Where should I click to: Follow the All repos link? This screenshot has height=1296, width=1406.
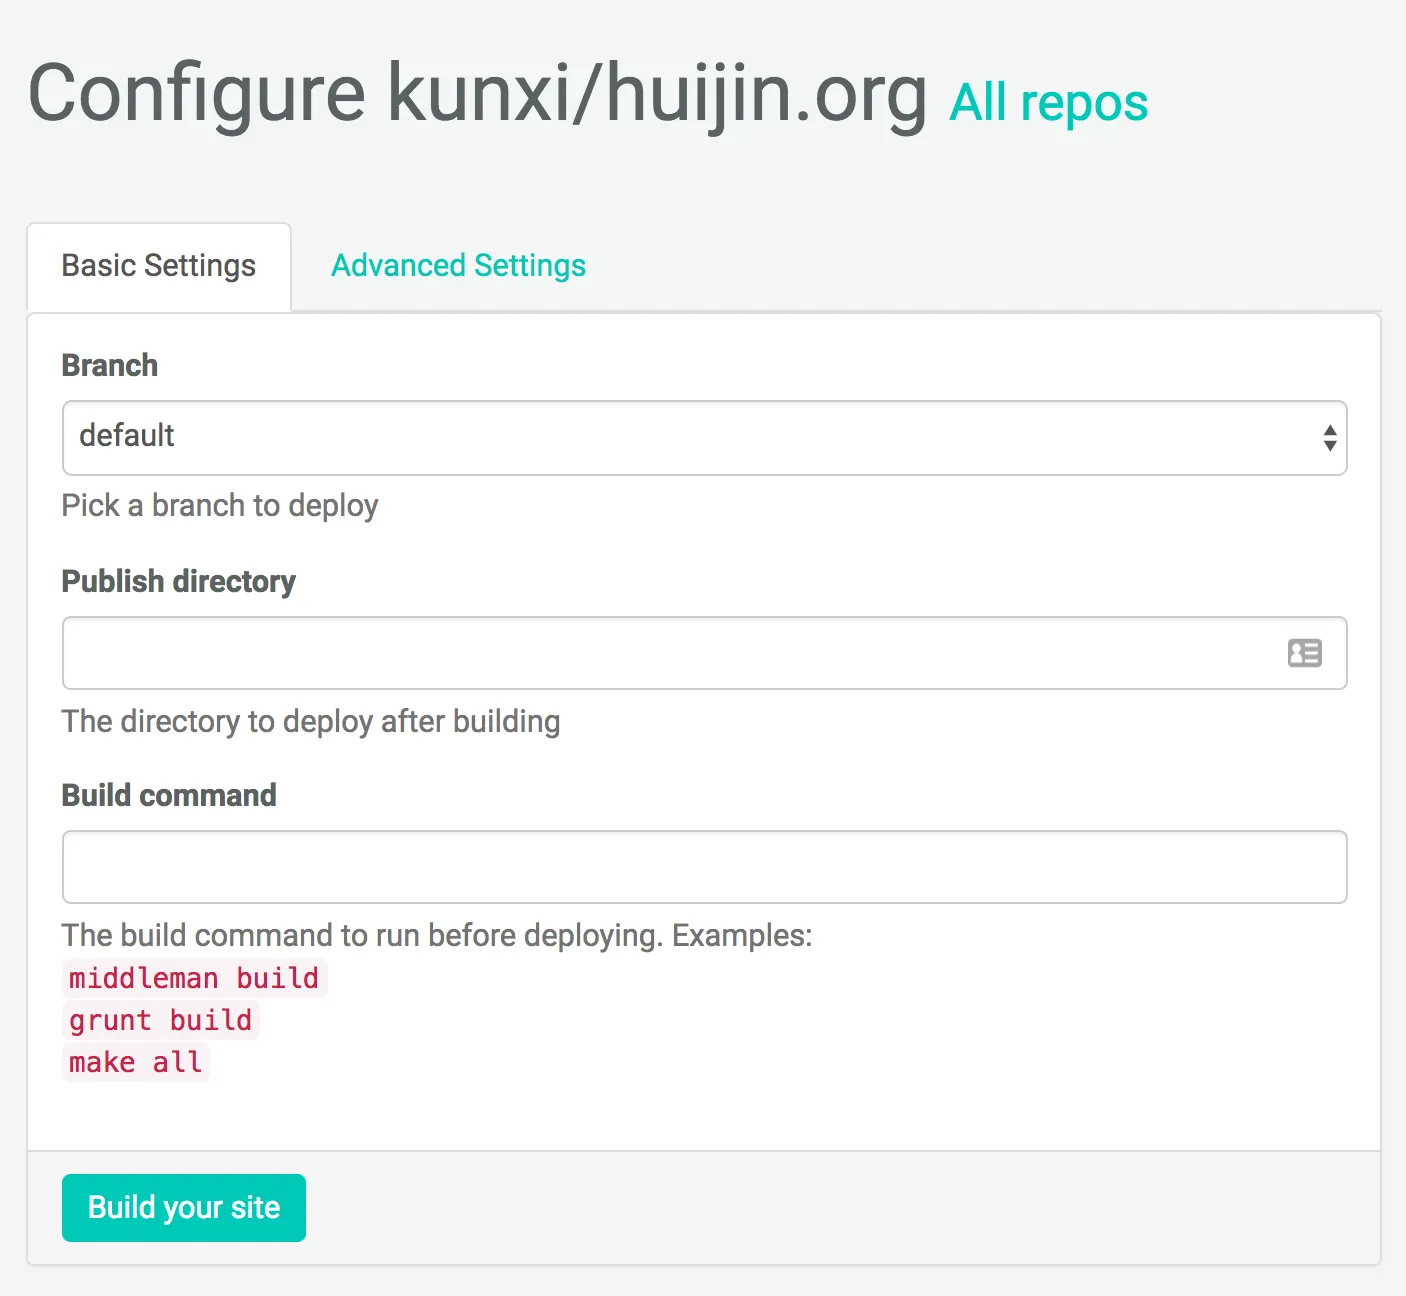(x=1048, y=103)
